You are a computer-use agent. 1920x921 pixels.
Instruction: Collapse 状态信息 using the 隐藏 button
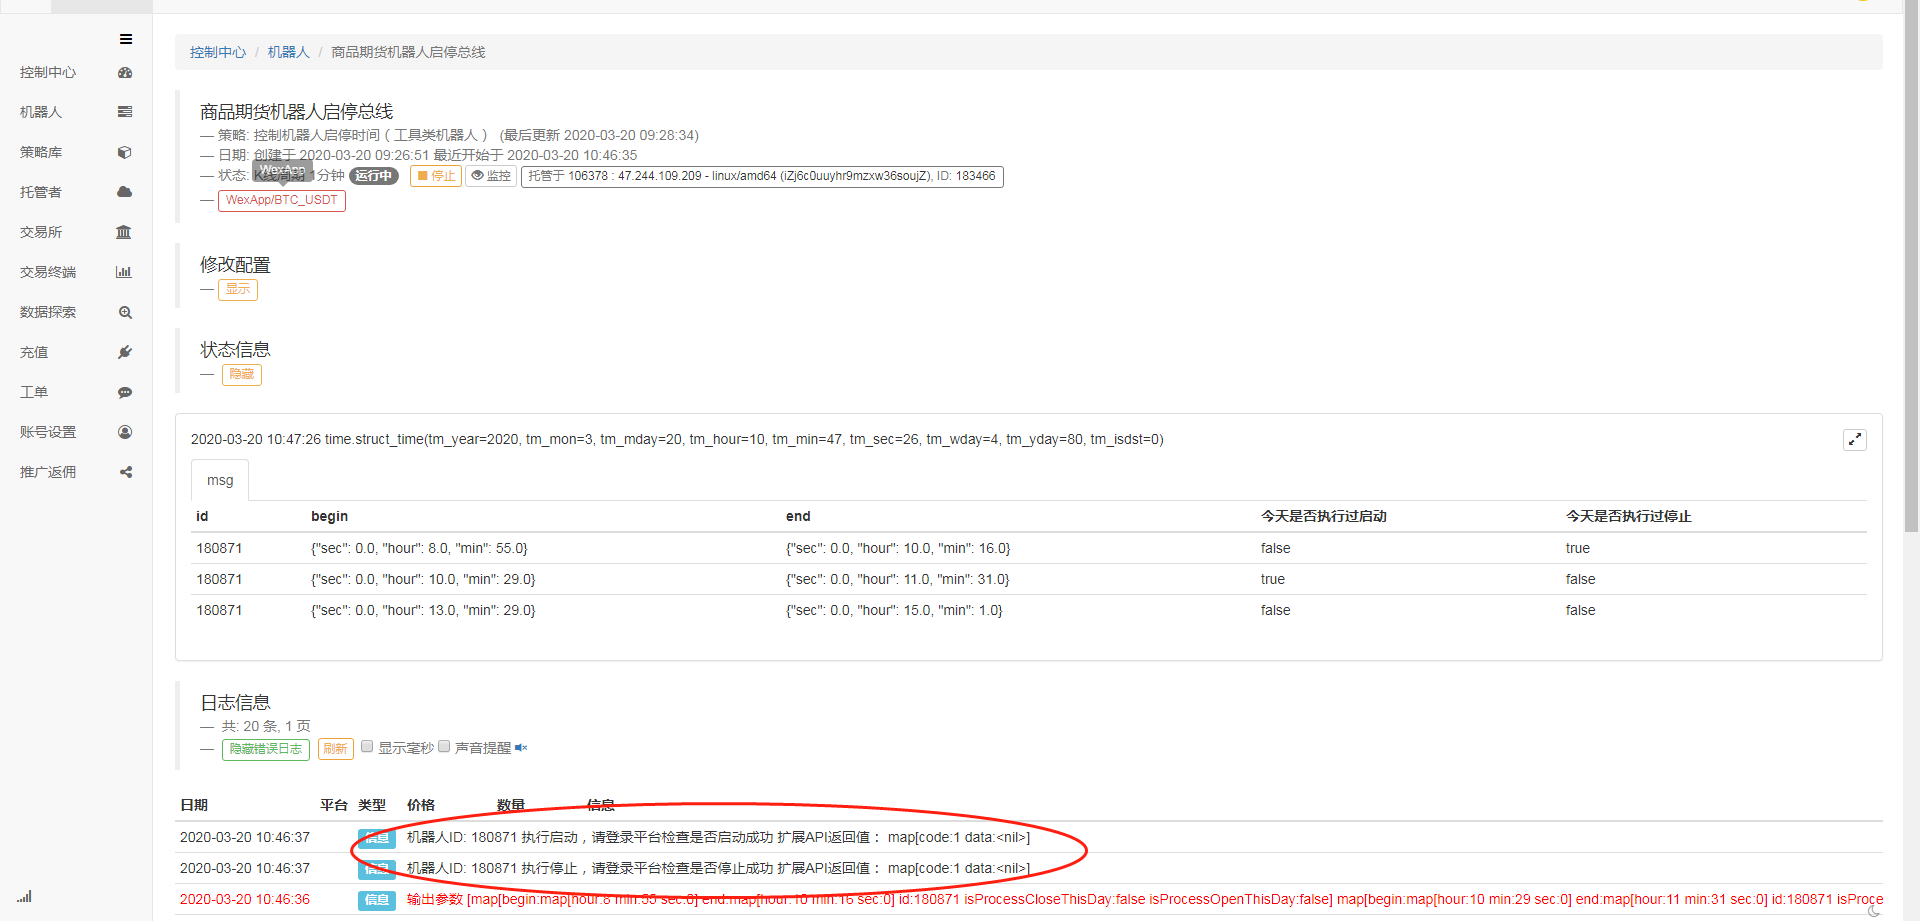point(241,374)
